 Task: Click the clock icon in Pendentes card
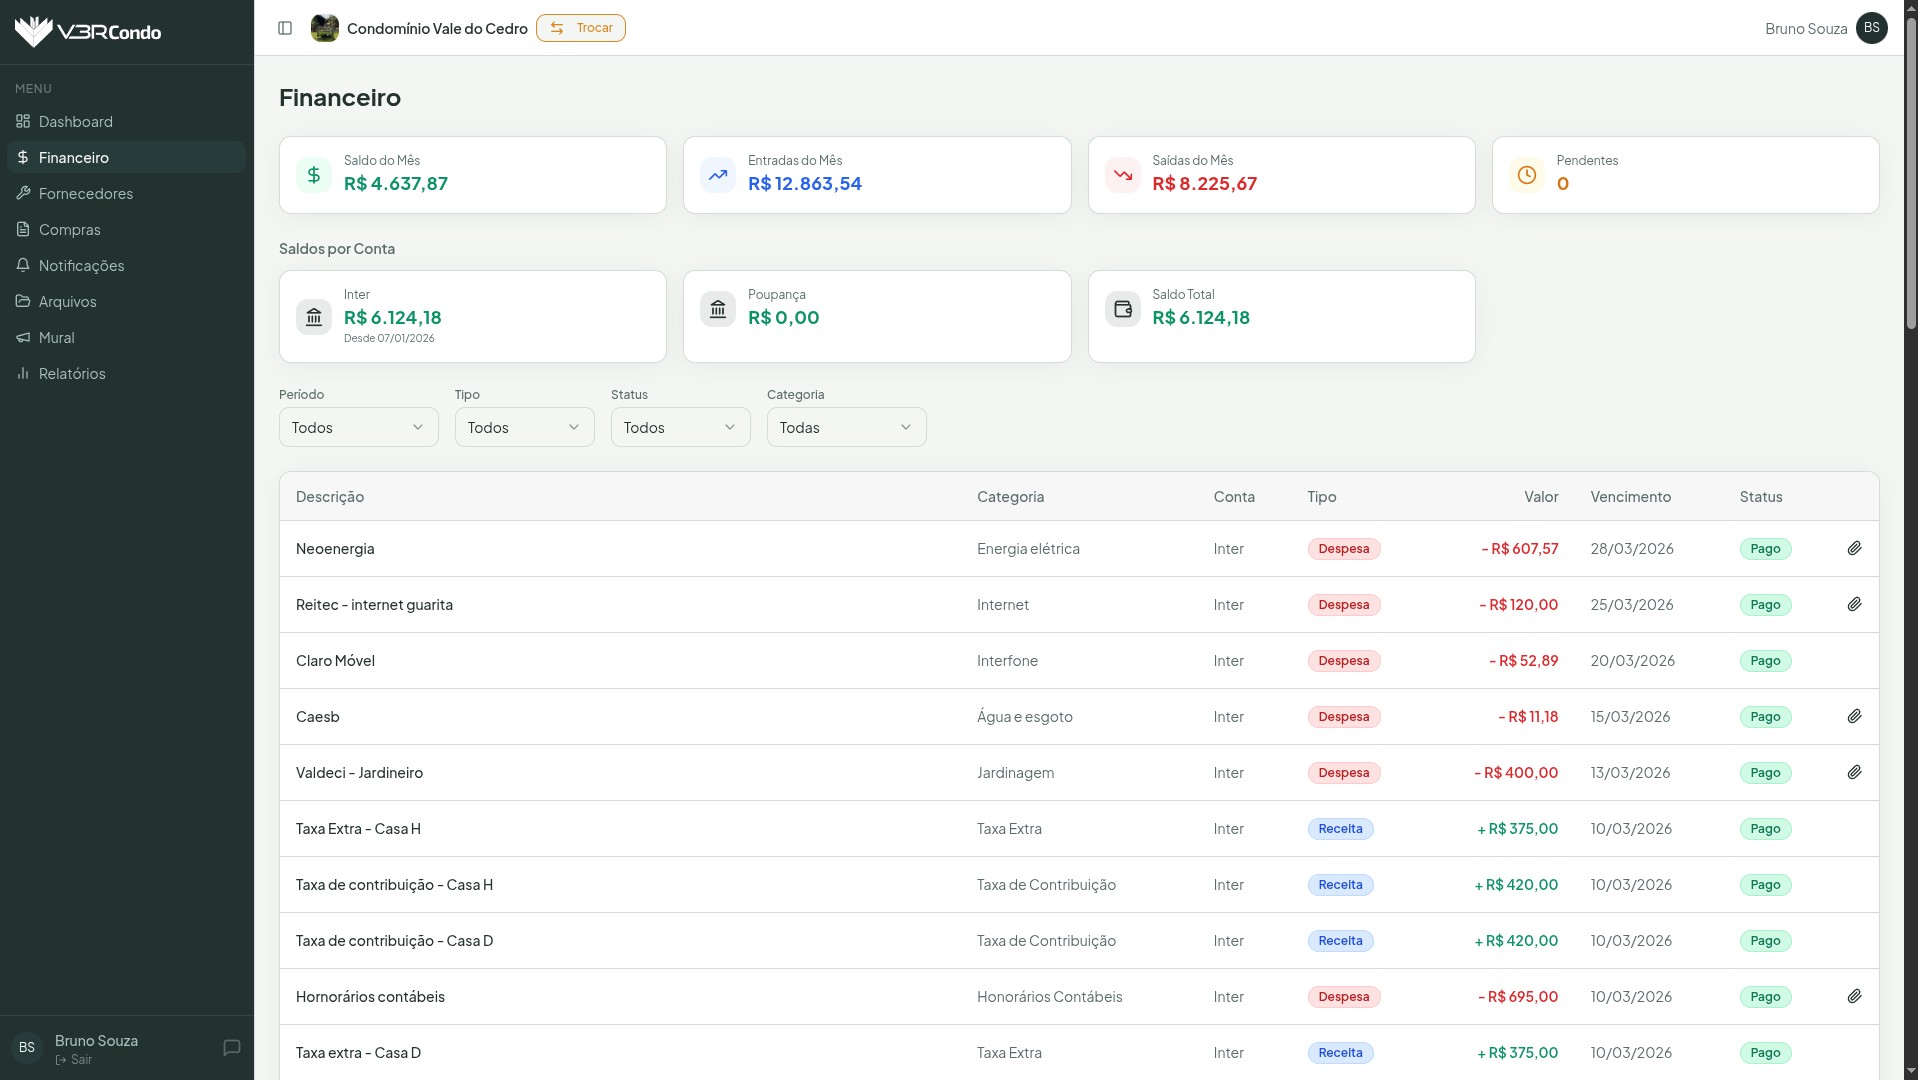point(1526,175)
